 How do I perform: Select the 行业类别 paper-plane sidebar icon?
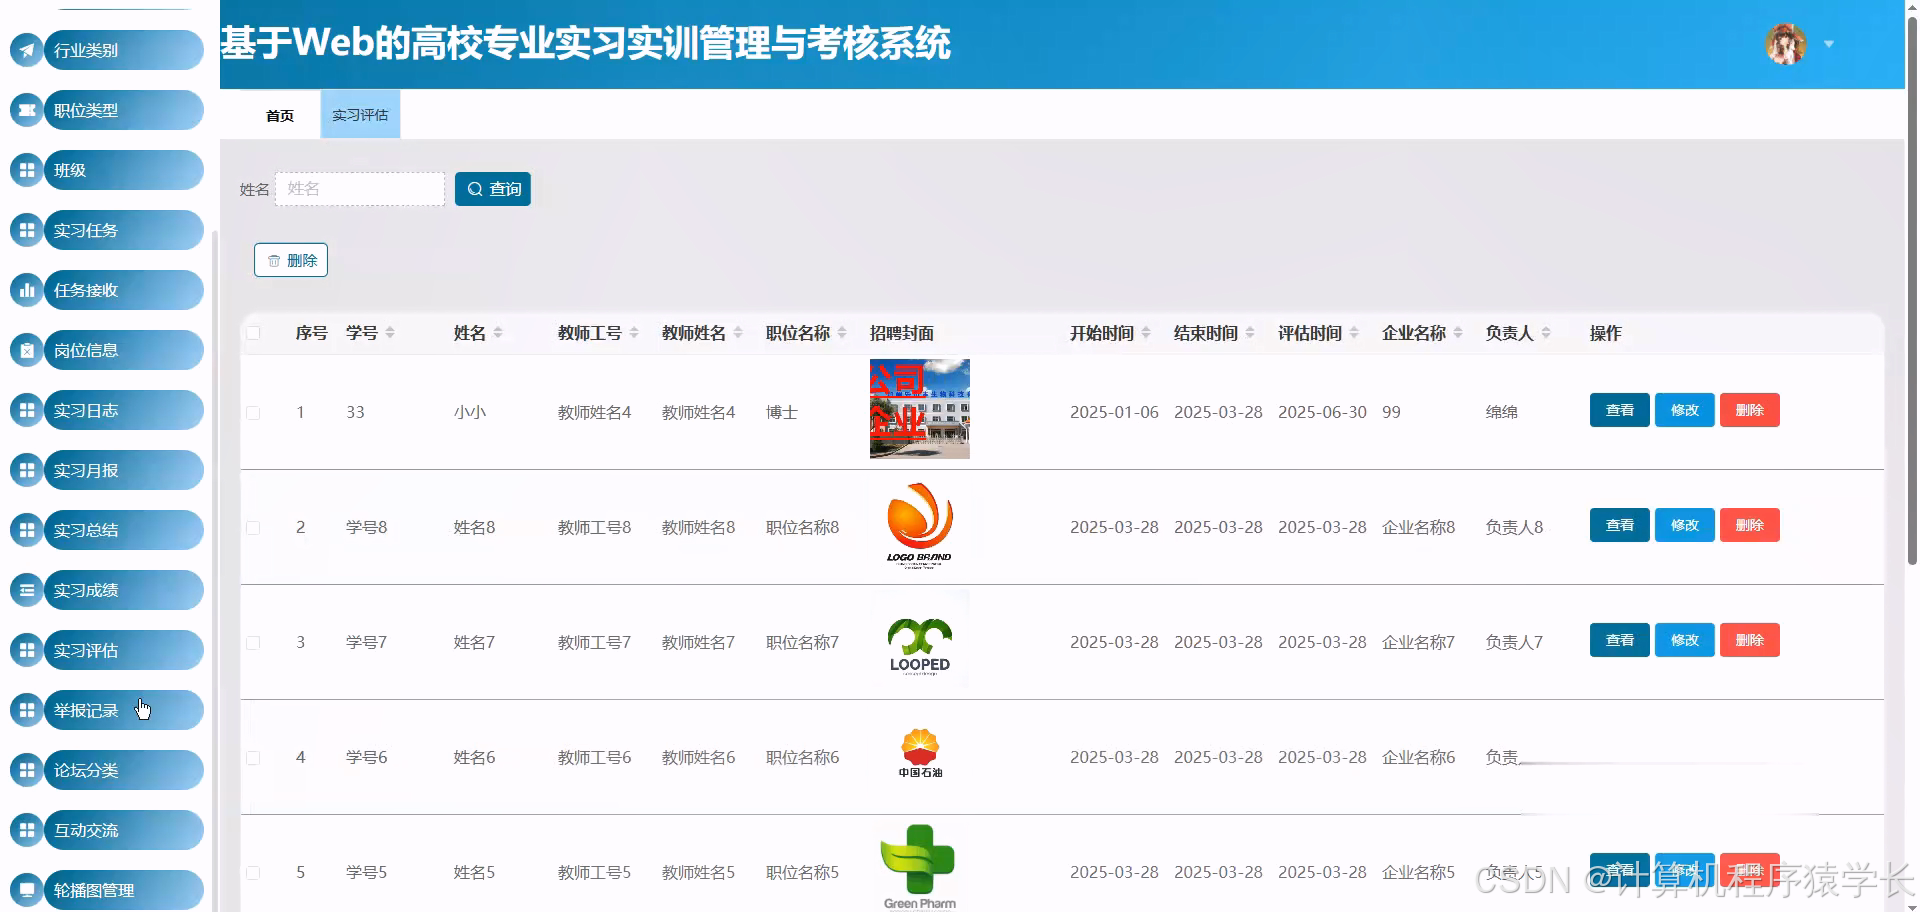click(26, 49)
